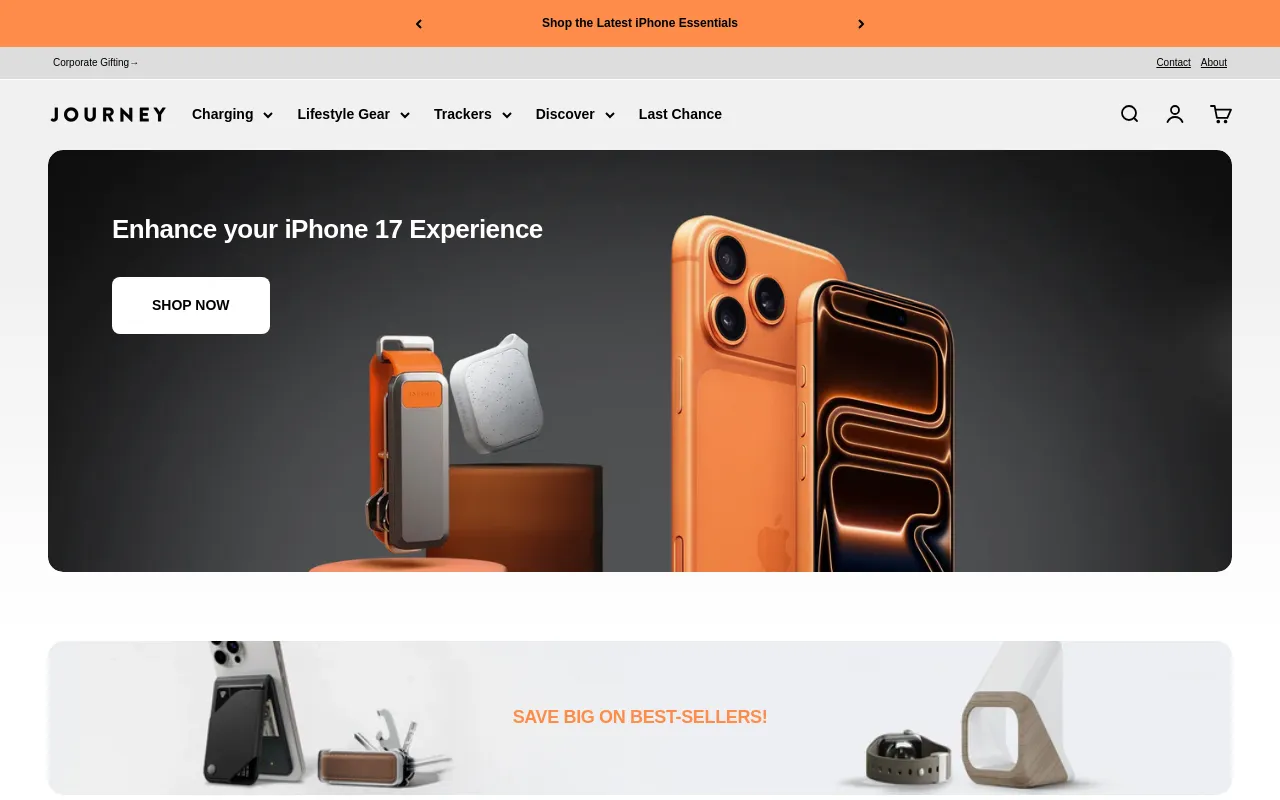Click the JOURNEY logo

[108, 114]
